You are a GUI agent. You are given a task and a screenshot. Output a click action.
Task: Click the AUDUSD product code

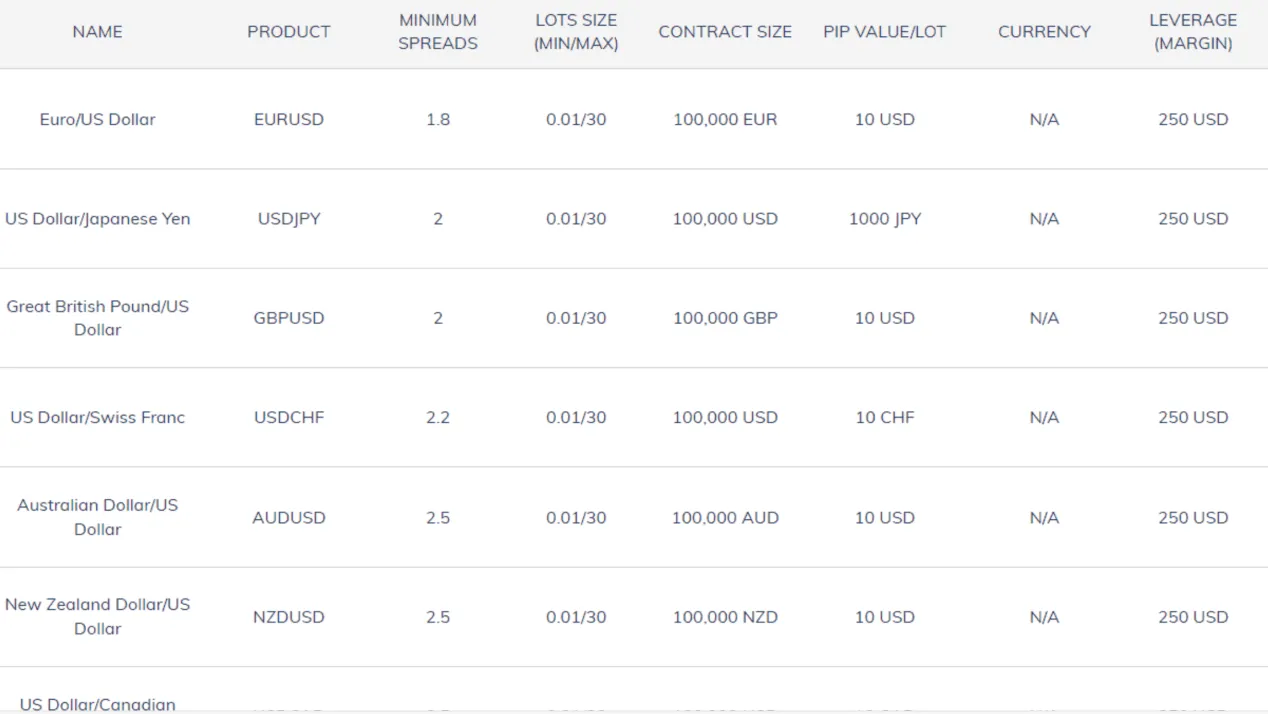pyautogui.click(x=289, y=517)
